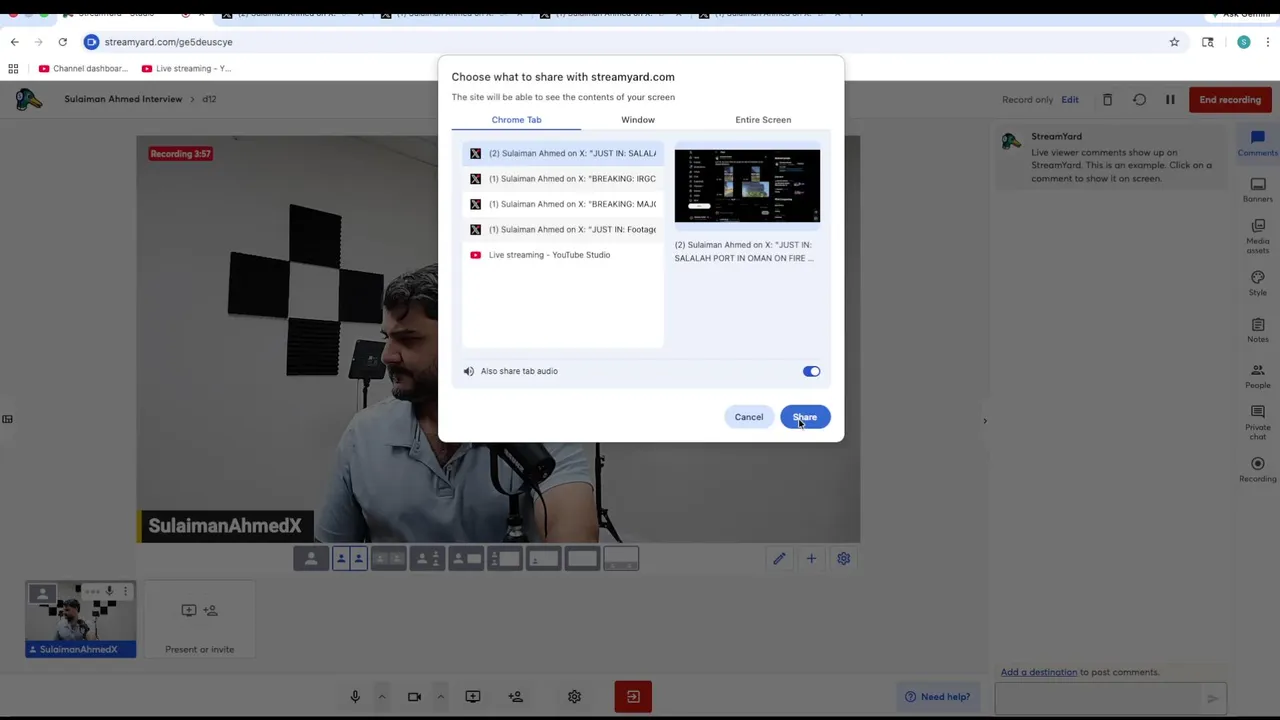Open the Recording panel
Image resolution: width=1280 pixels, height=720 pixels.
pyautogui.click(x=1258, y=469)
